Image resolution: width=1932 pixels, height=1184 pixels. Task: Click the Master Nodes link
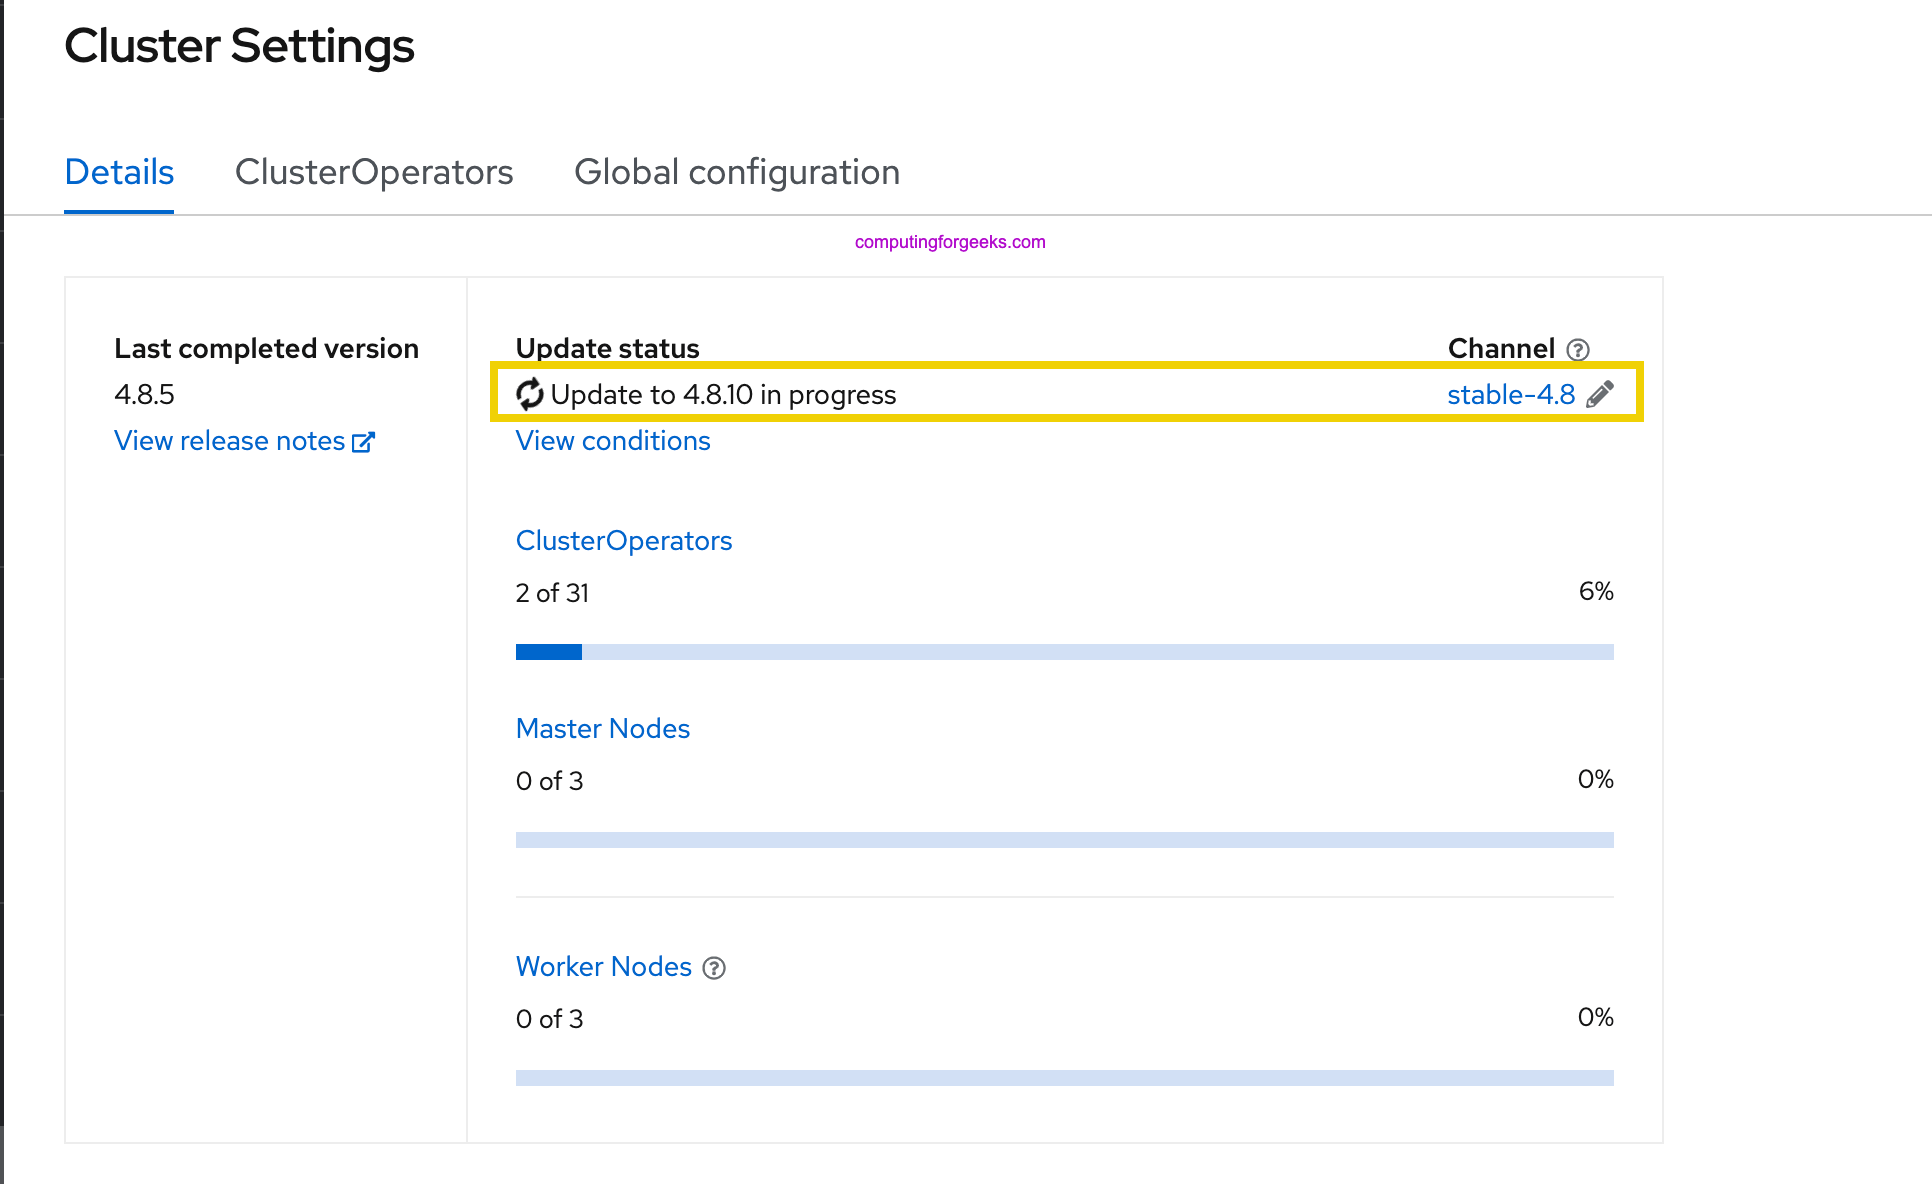point(602,728)
